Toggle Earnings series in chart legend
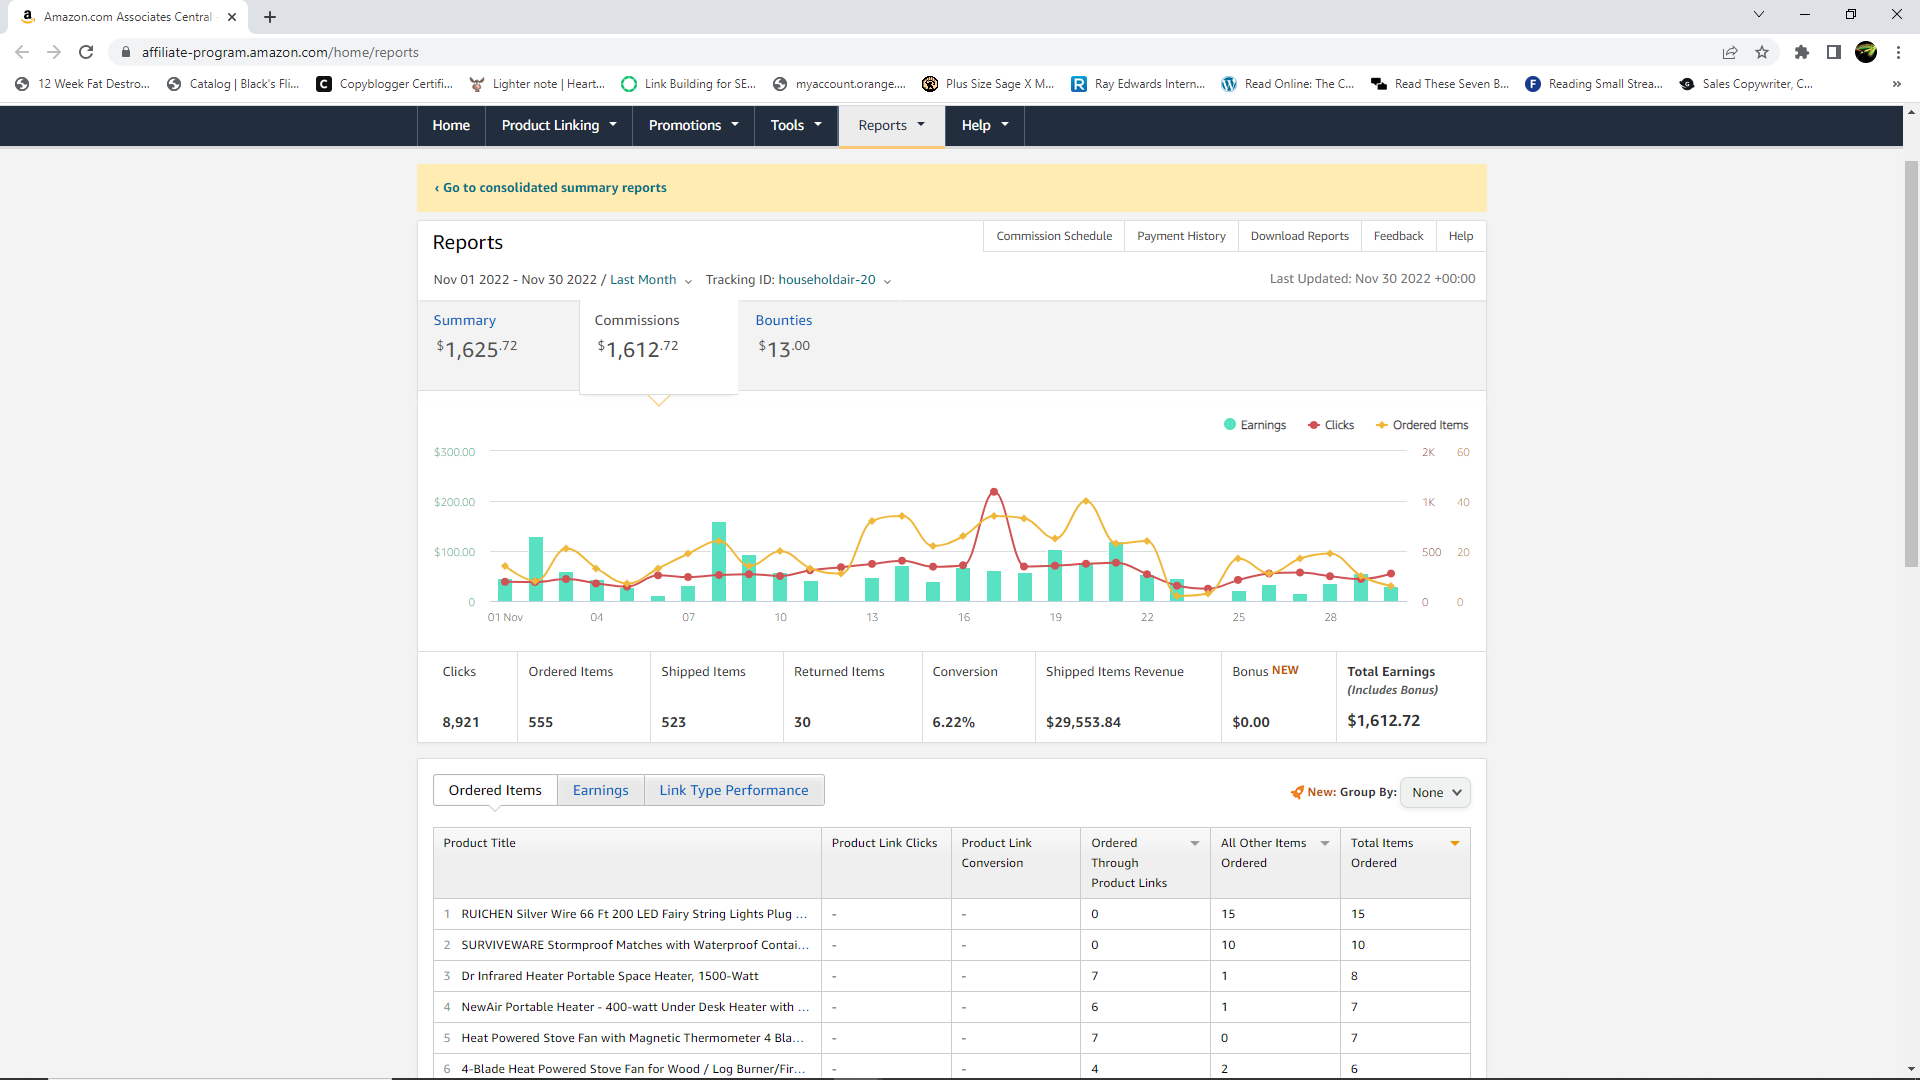This screenshot has height=1080, width=1920. tap(1255, 425)
